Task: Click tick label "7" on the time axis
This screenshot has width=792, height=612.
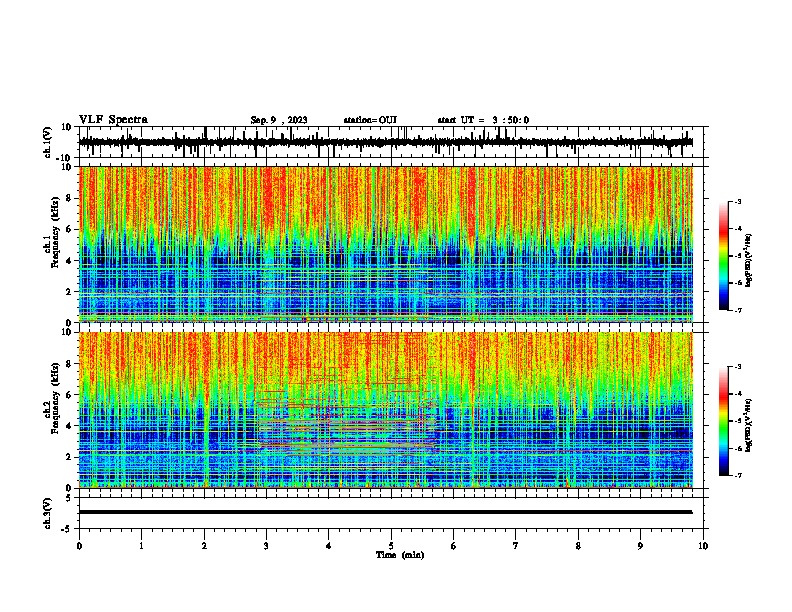Action: coord(516,546)
